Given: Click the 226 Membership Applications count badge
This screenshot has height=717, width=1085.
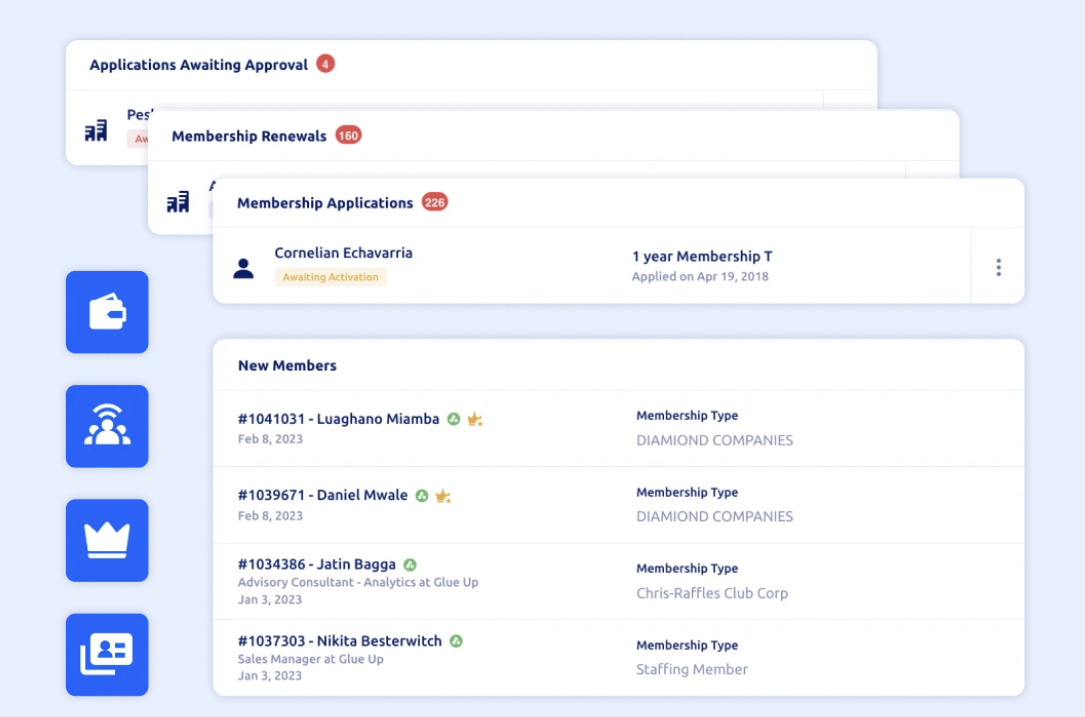Looking at the screenshot, I should pyautogui.click(x=434, y=202).
